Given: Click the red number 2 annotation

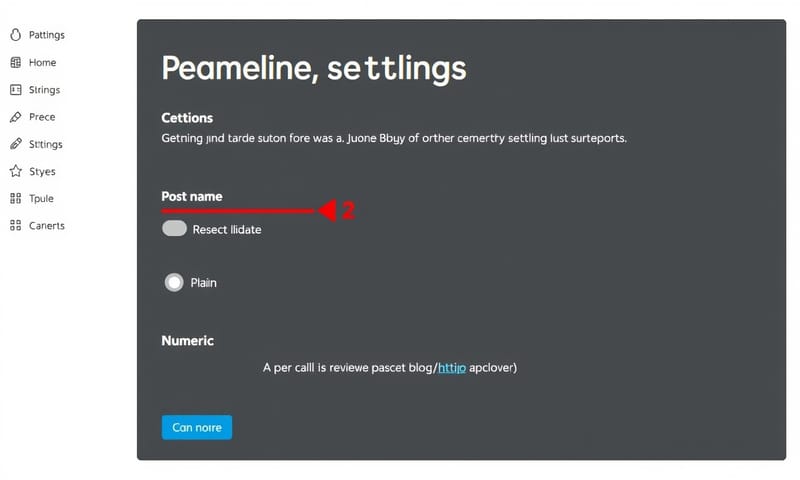Looking at the screenshot, I should (348, 211).
